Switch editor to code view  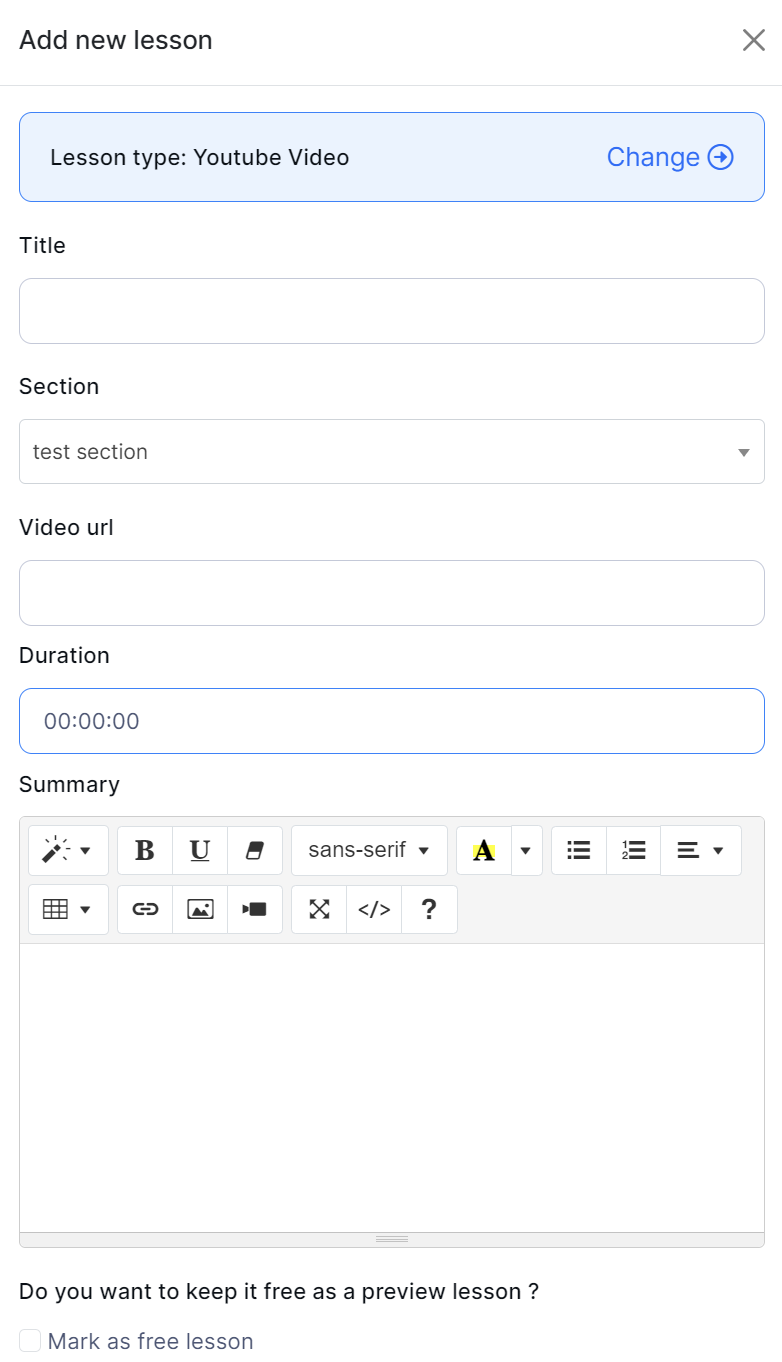(374, 909)
